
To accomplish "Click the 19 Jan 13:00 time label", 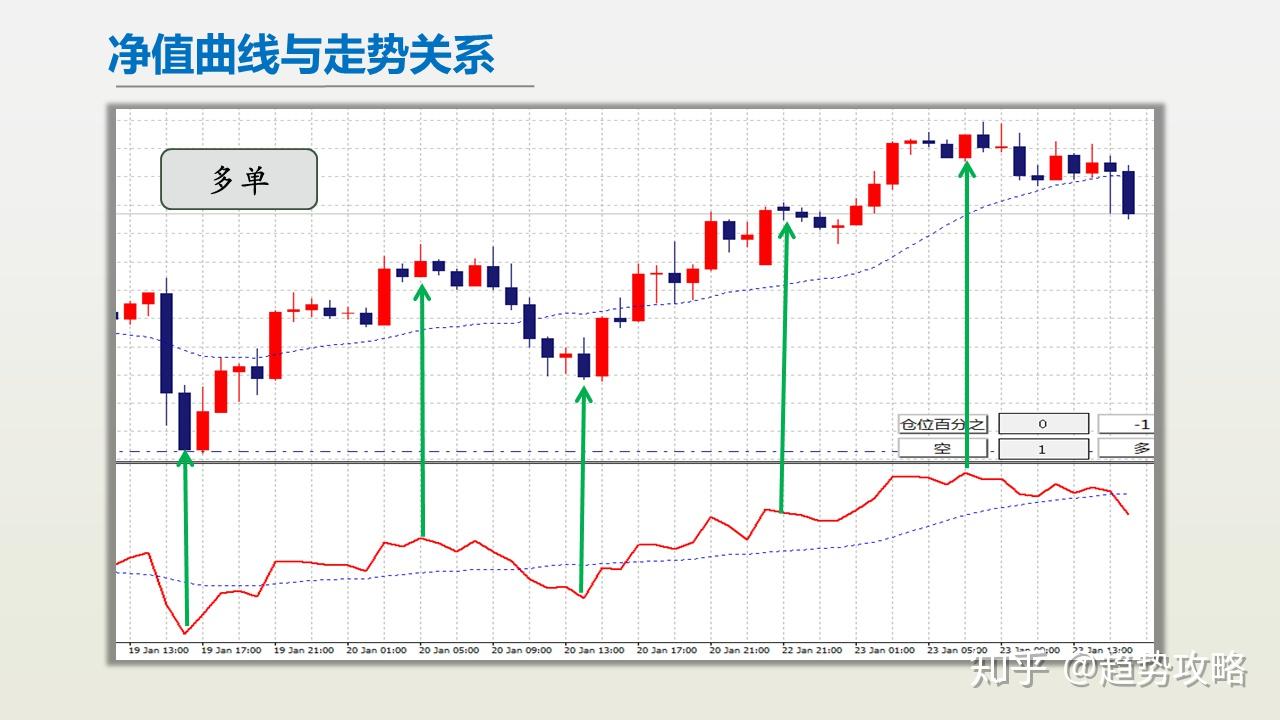I will tap(158, 650).
